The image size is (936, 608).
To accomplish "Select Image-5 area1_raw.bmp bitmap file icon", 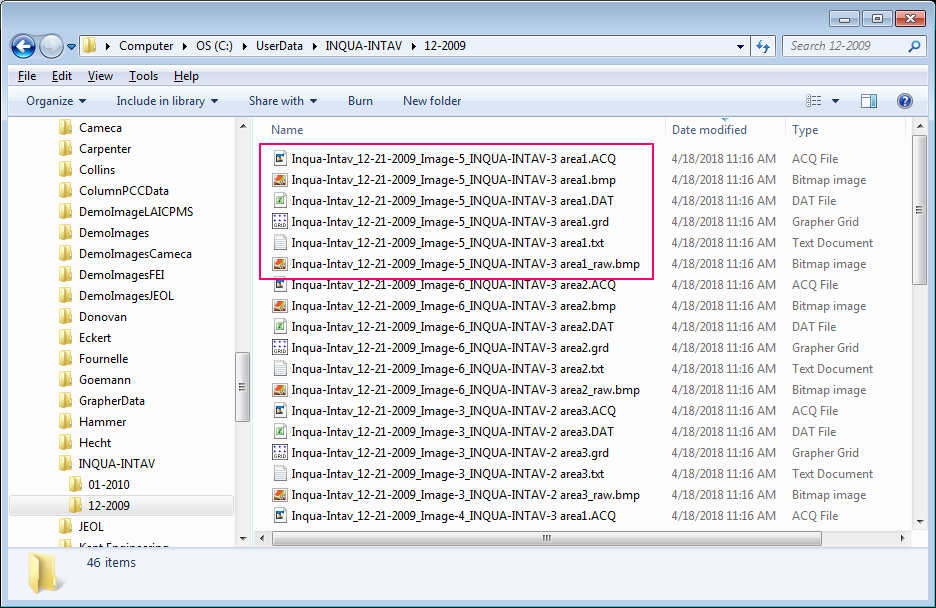I will [x=280, y=264].
